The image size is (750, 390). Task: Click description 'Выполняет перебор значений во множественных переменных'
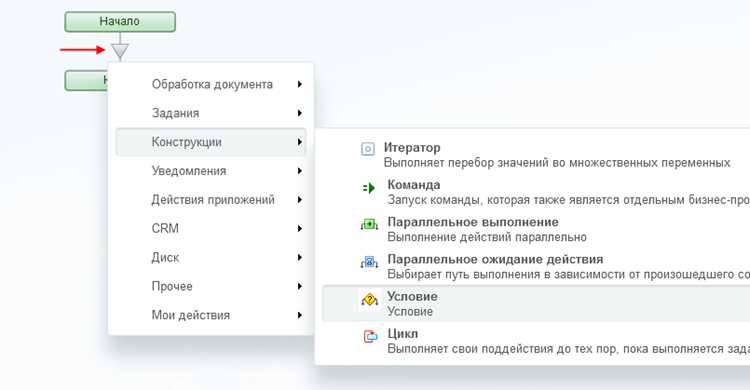coord(557,163)
